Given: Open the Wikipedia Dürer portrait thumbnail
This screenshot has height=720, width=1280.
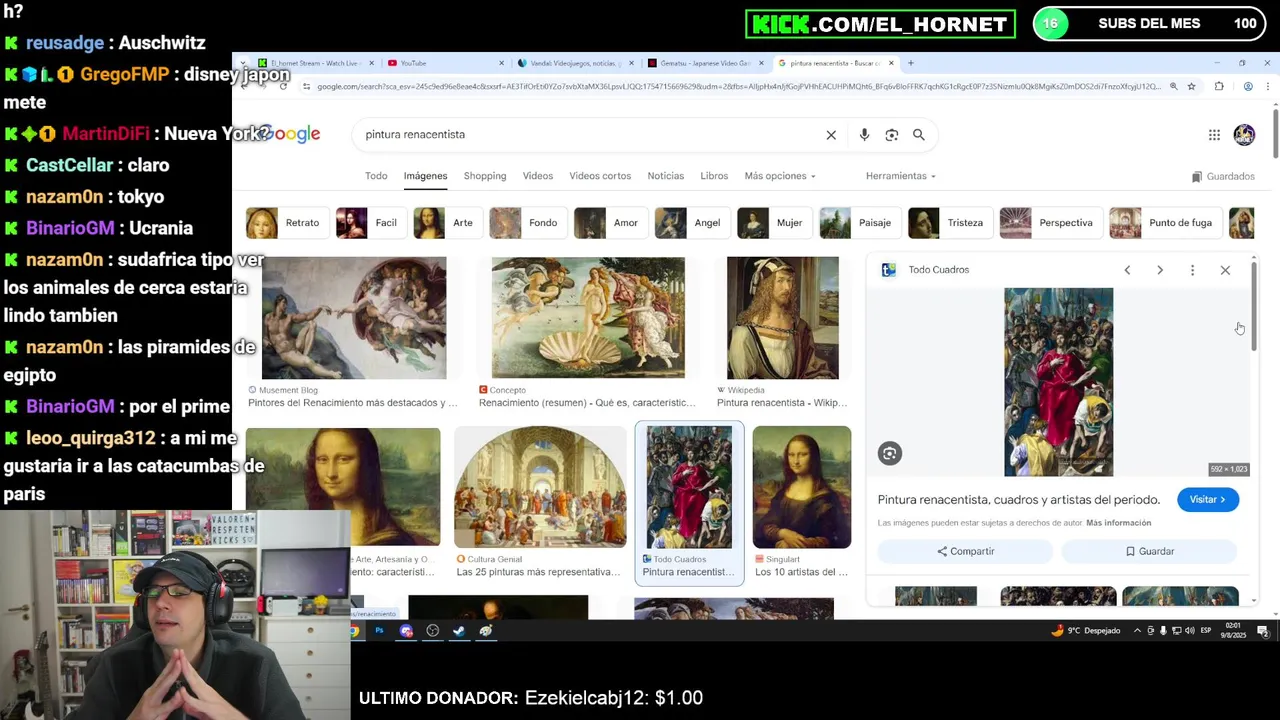Looking at the screenshot, I should tap(783, 318).
